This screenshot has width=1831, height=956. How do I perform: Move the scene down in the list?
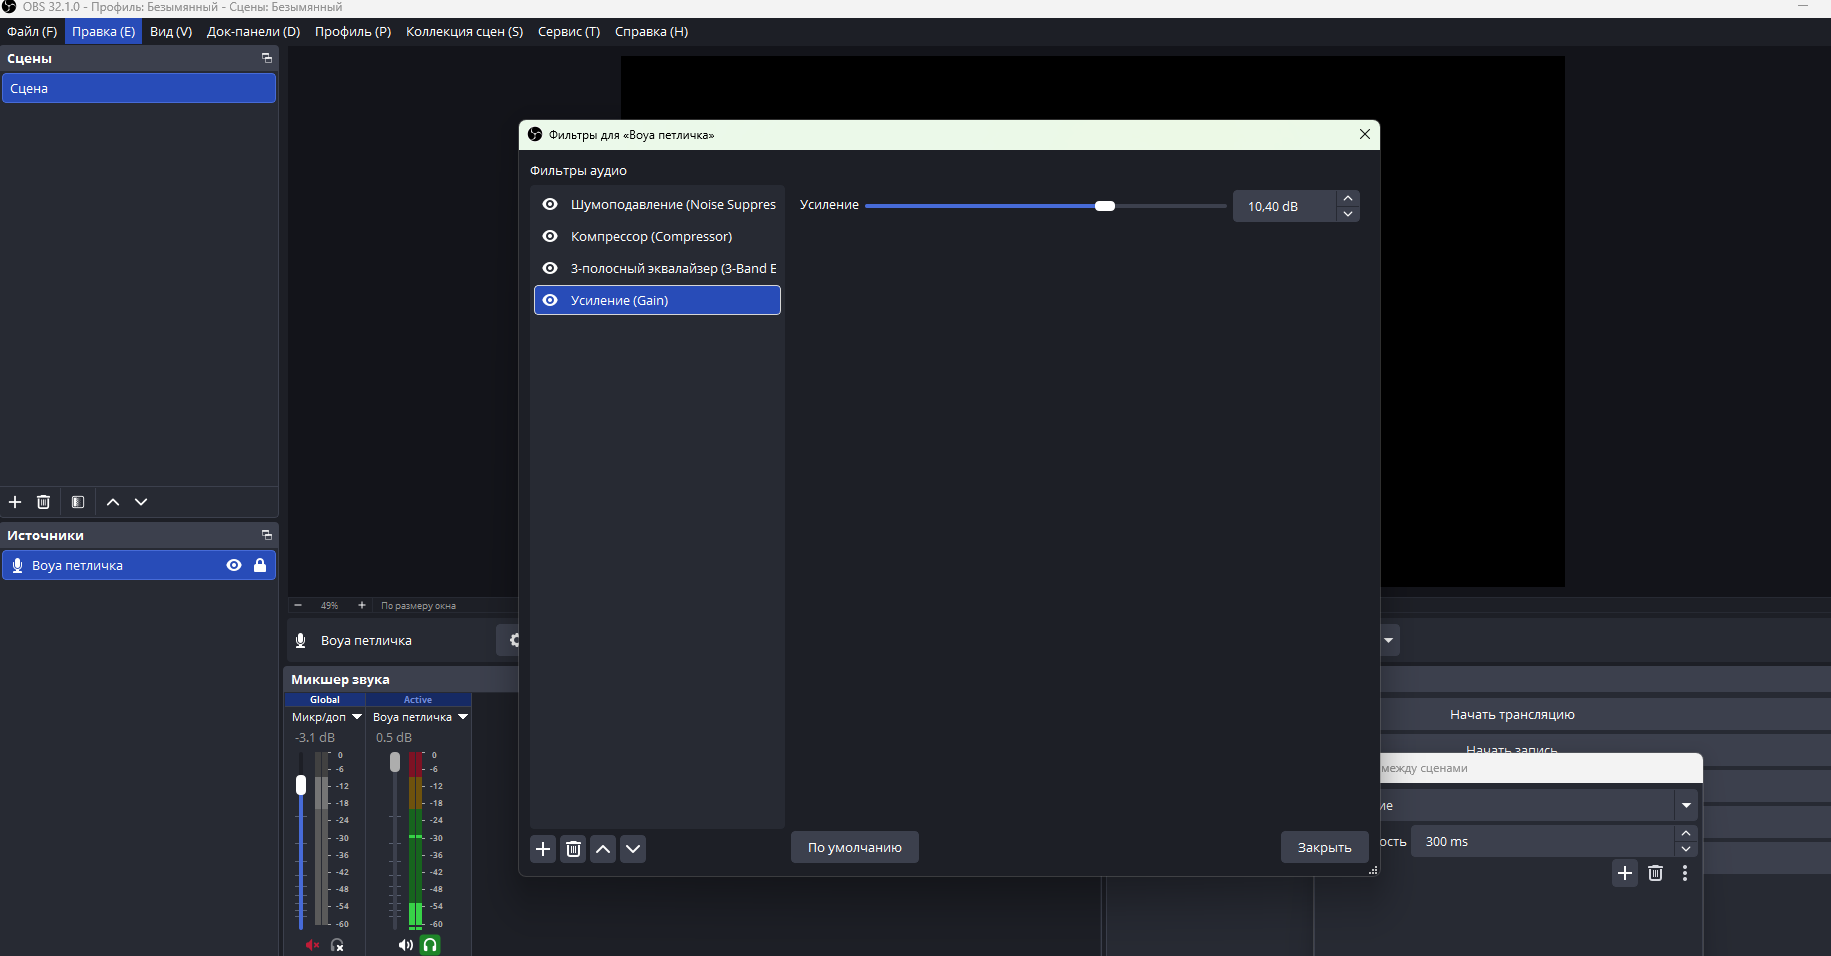point(141,502)
